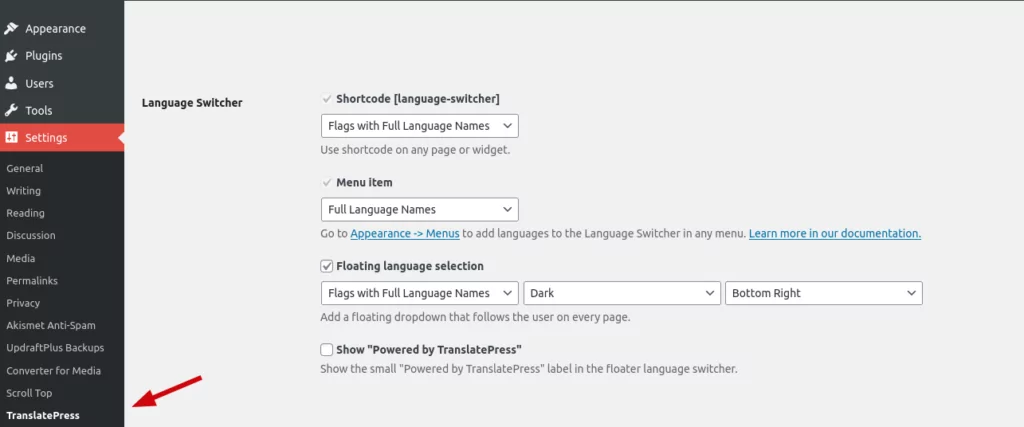Open Akismet Anti-Spam settings
The width and height of the screenshot is (1024, 427).
[x=51, y=325]
